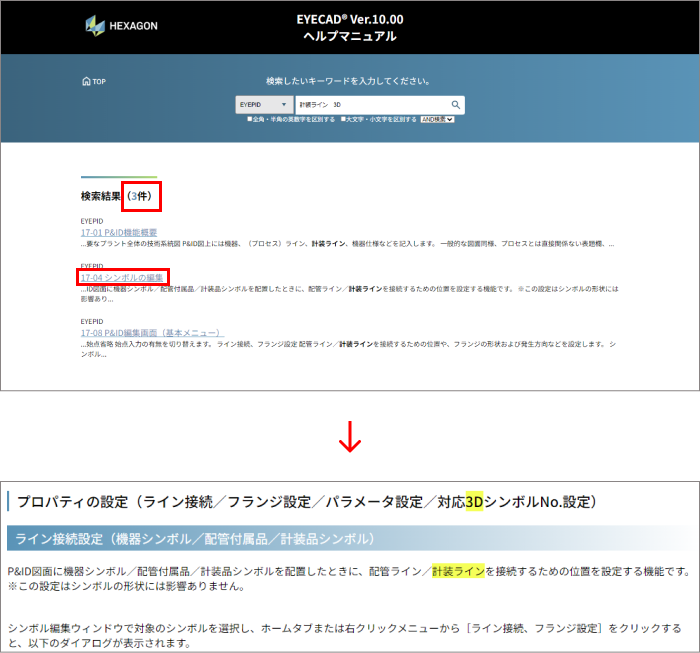Screen dimensions: 700x653
Task: Click the ※この設定はシンボルの形状には影響ありません note
Action: pyautogui.click(x=126, y=586)
